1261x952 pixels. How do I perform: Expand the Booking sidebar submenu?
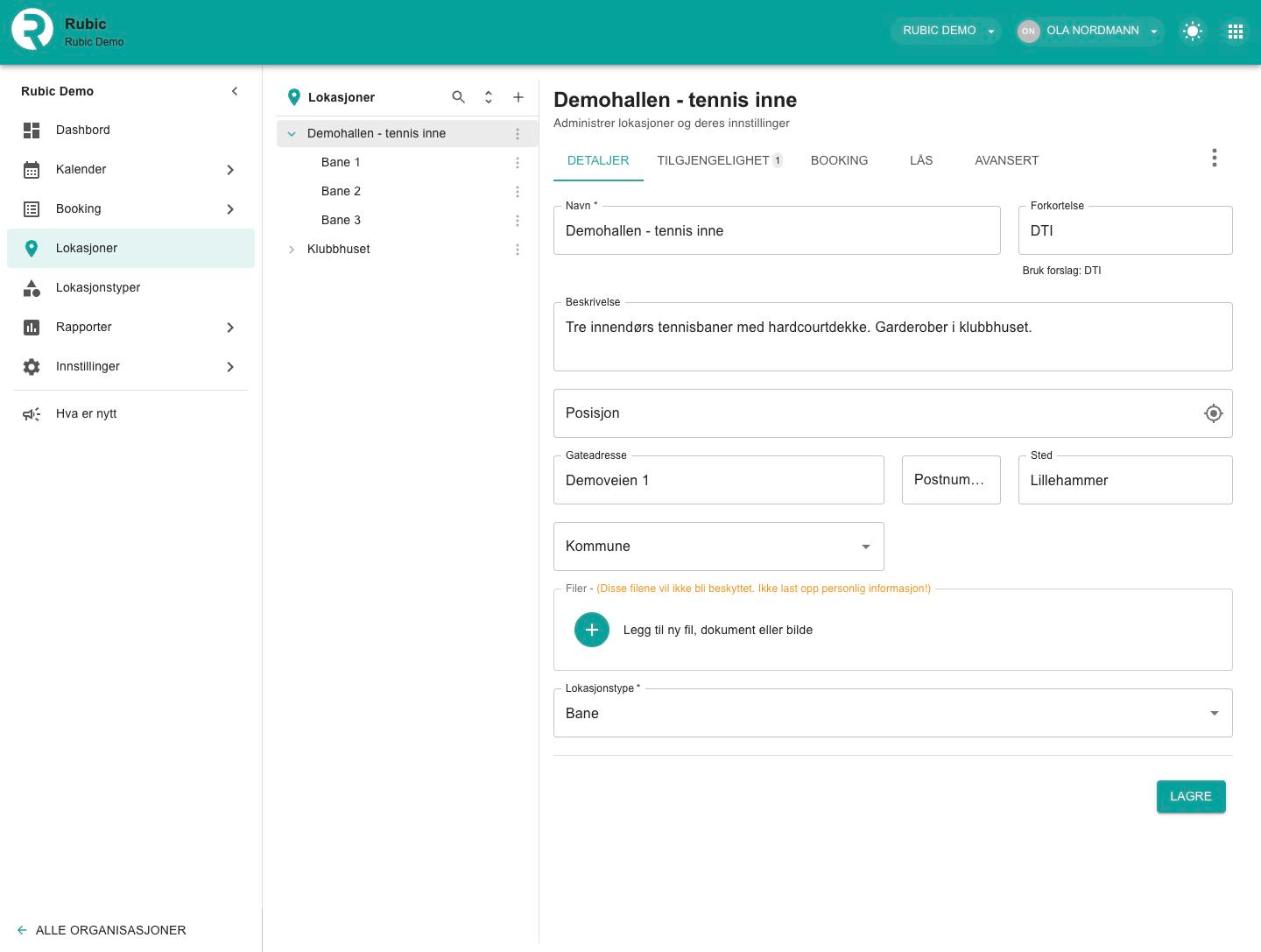pos(230,209)
